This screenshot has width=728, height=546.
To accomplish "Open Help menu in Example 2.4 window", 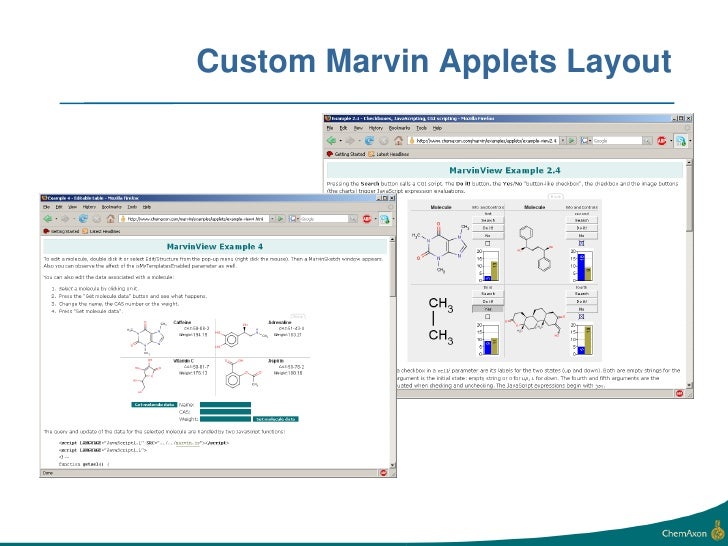I will pos(437,128).
